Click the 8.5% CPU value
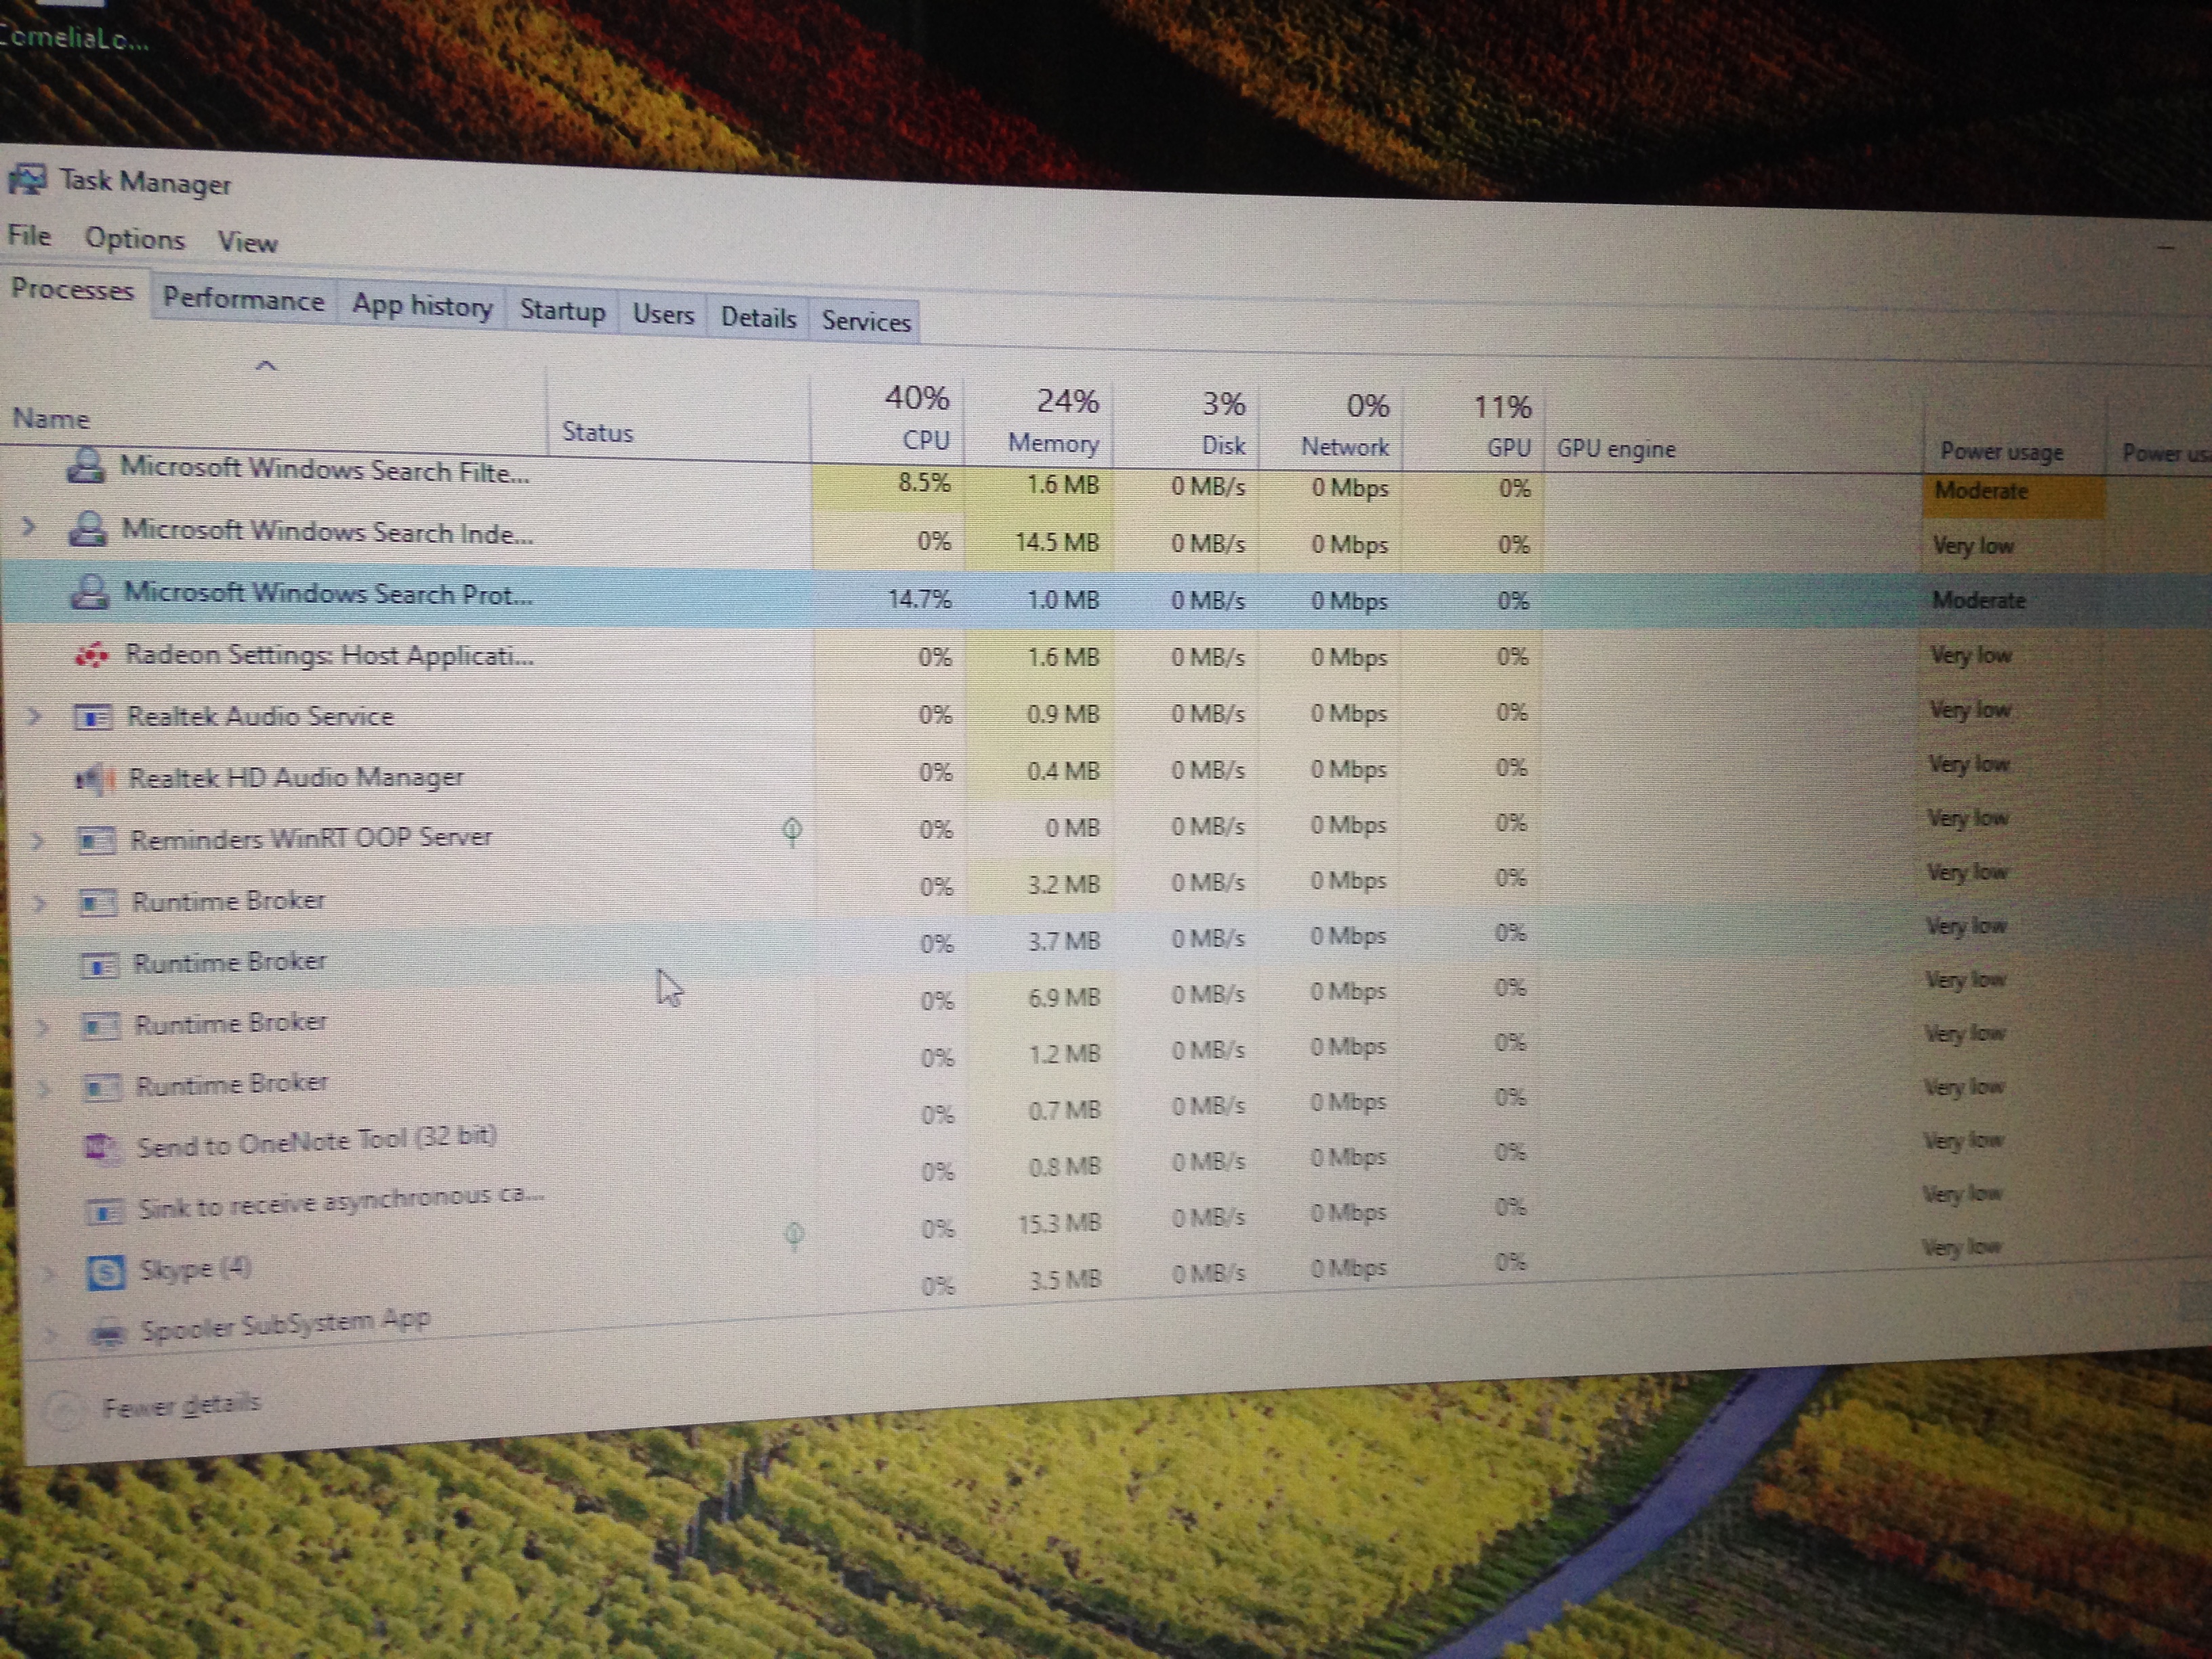 point(924,483)
